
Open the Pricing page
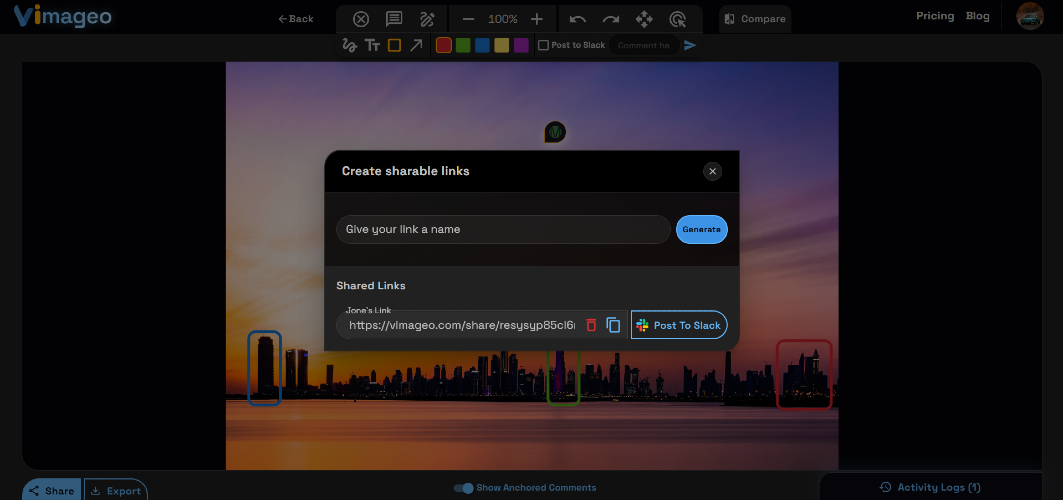935,16
